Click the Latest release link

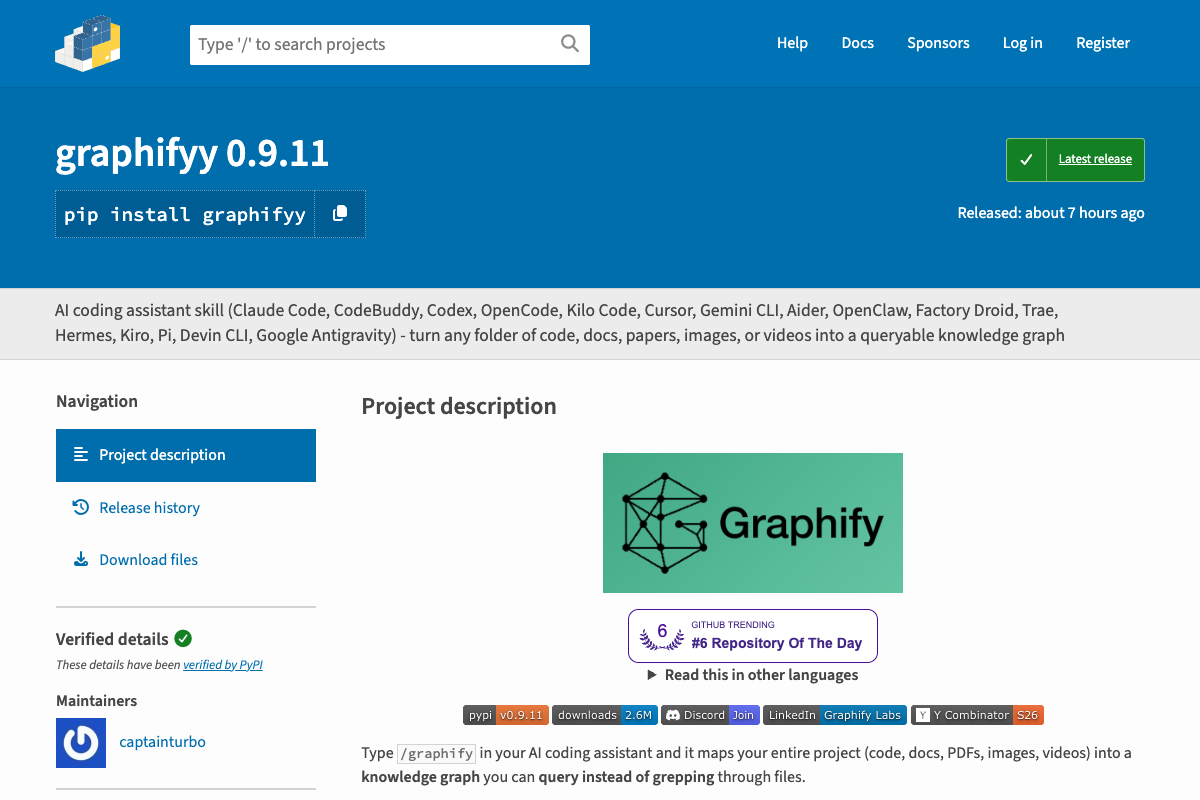click(1095, 159)
